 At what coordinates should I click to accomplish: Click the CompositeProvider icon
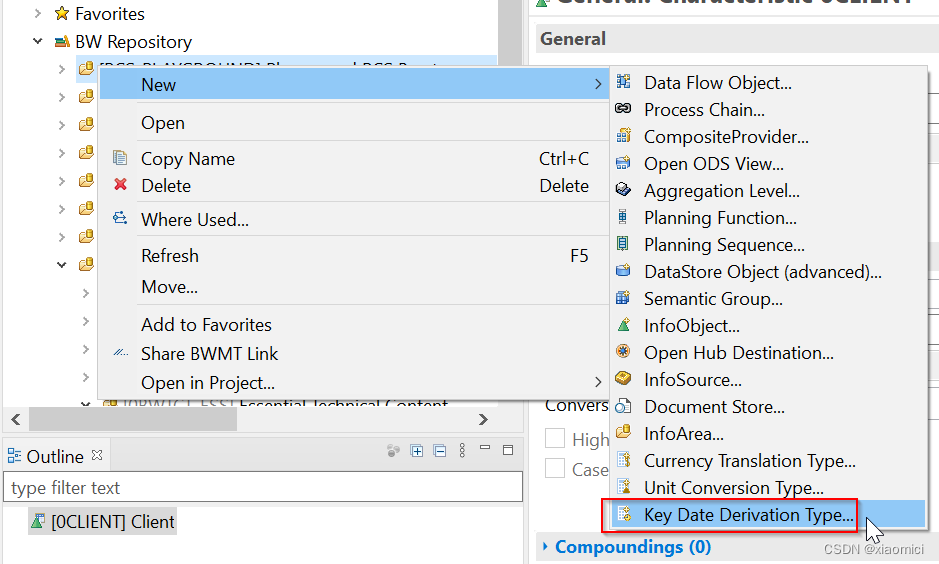pyautogui.click(x=623, y=135)
